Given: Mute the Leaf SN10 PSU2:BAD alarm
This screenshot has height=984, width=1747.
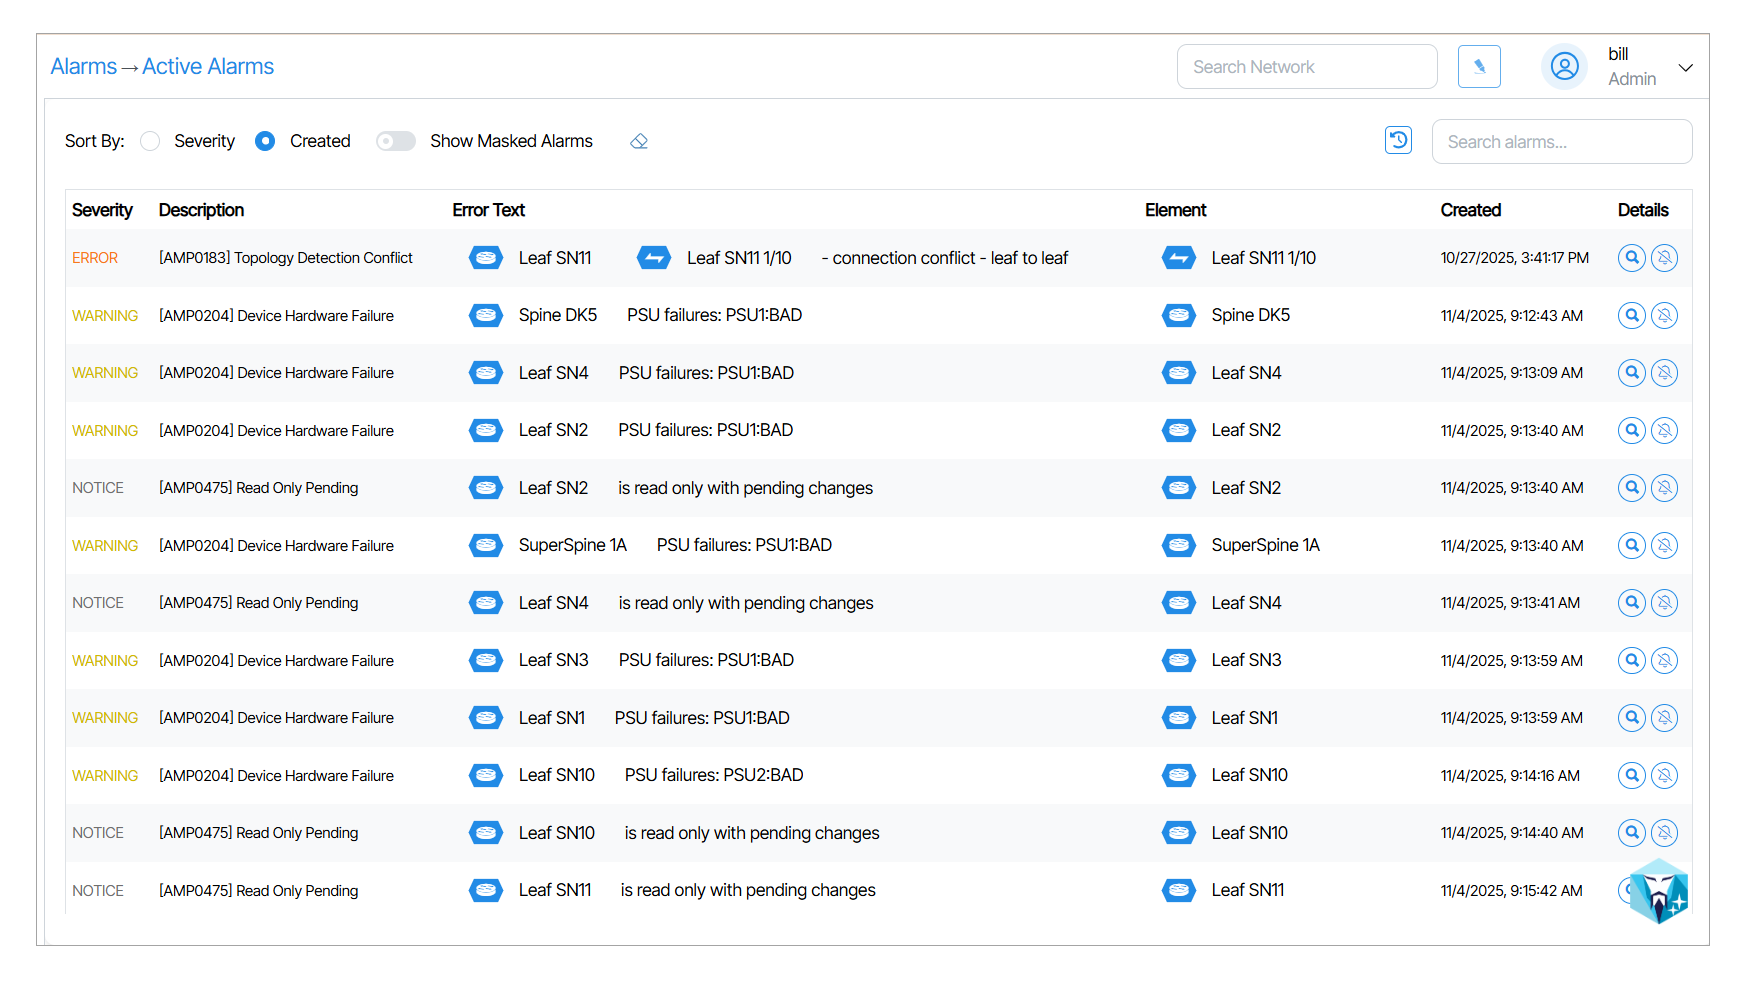Looking at the screenshot, I should click(x=1664, y=776).
